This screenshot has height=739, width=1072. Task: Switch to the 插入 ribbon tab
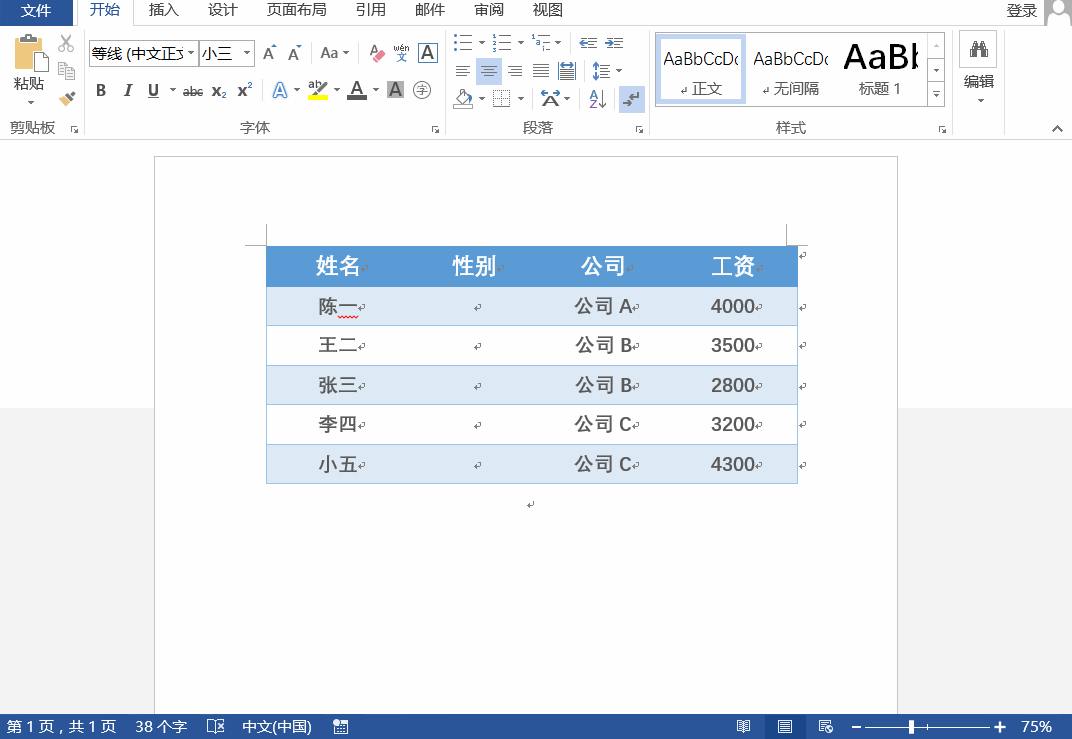(x=163, y=11)
